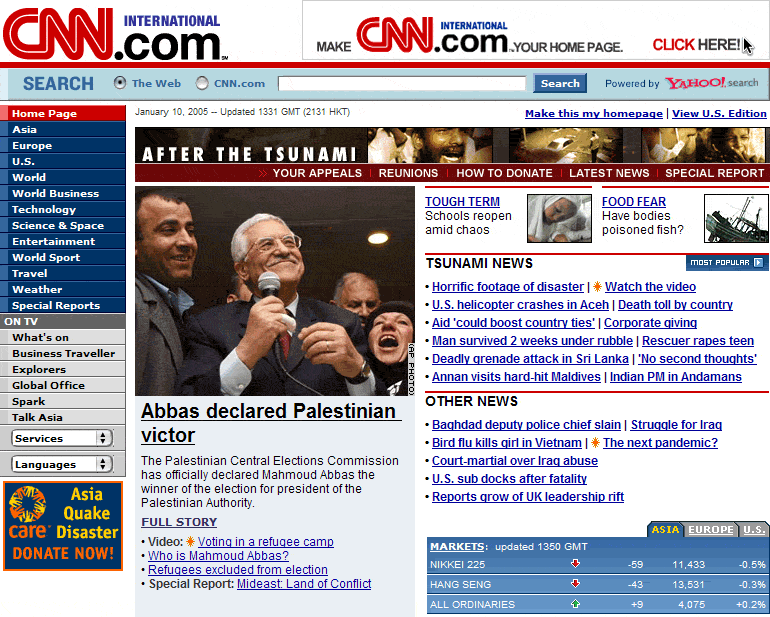The image size is (770, 617).
Task: Click Reunions in tsunami banner
Action: click(408, 173)
